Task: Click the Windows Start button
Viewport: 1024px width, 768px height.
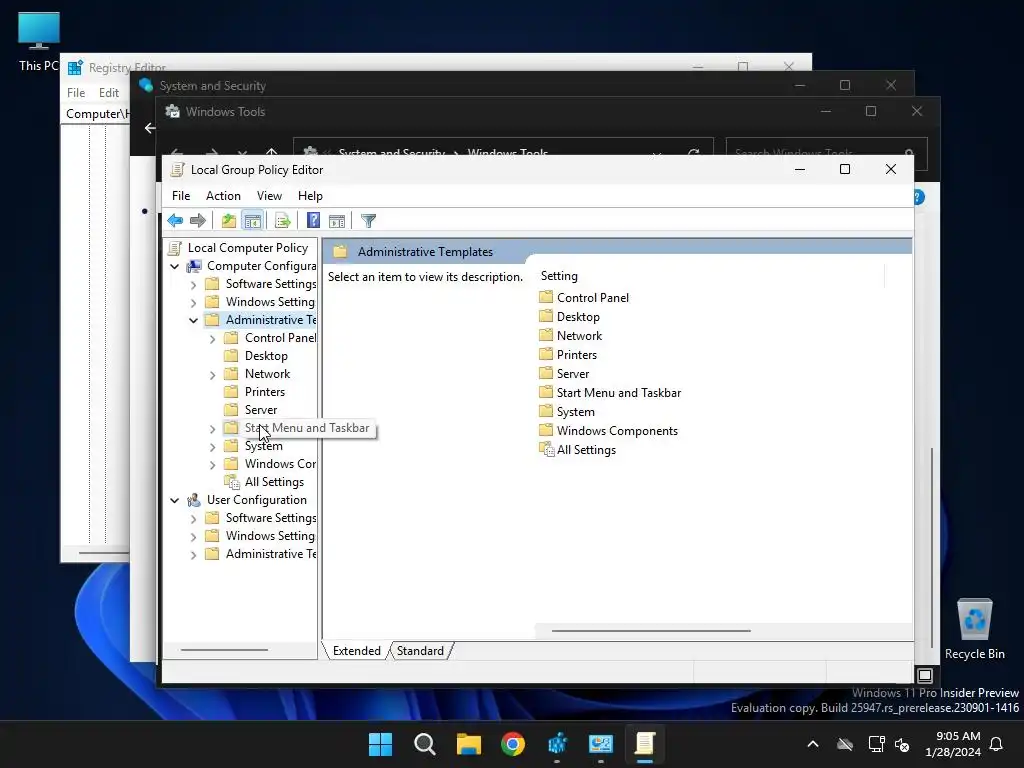Action: point(380,744)
